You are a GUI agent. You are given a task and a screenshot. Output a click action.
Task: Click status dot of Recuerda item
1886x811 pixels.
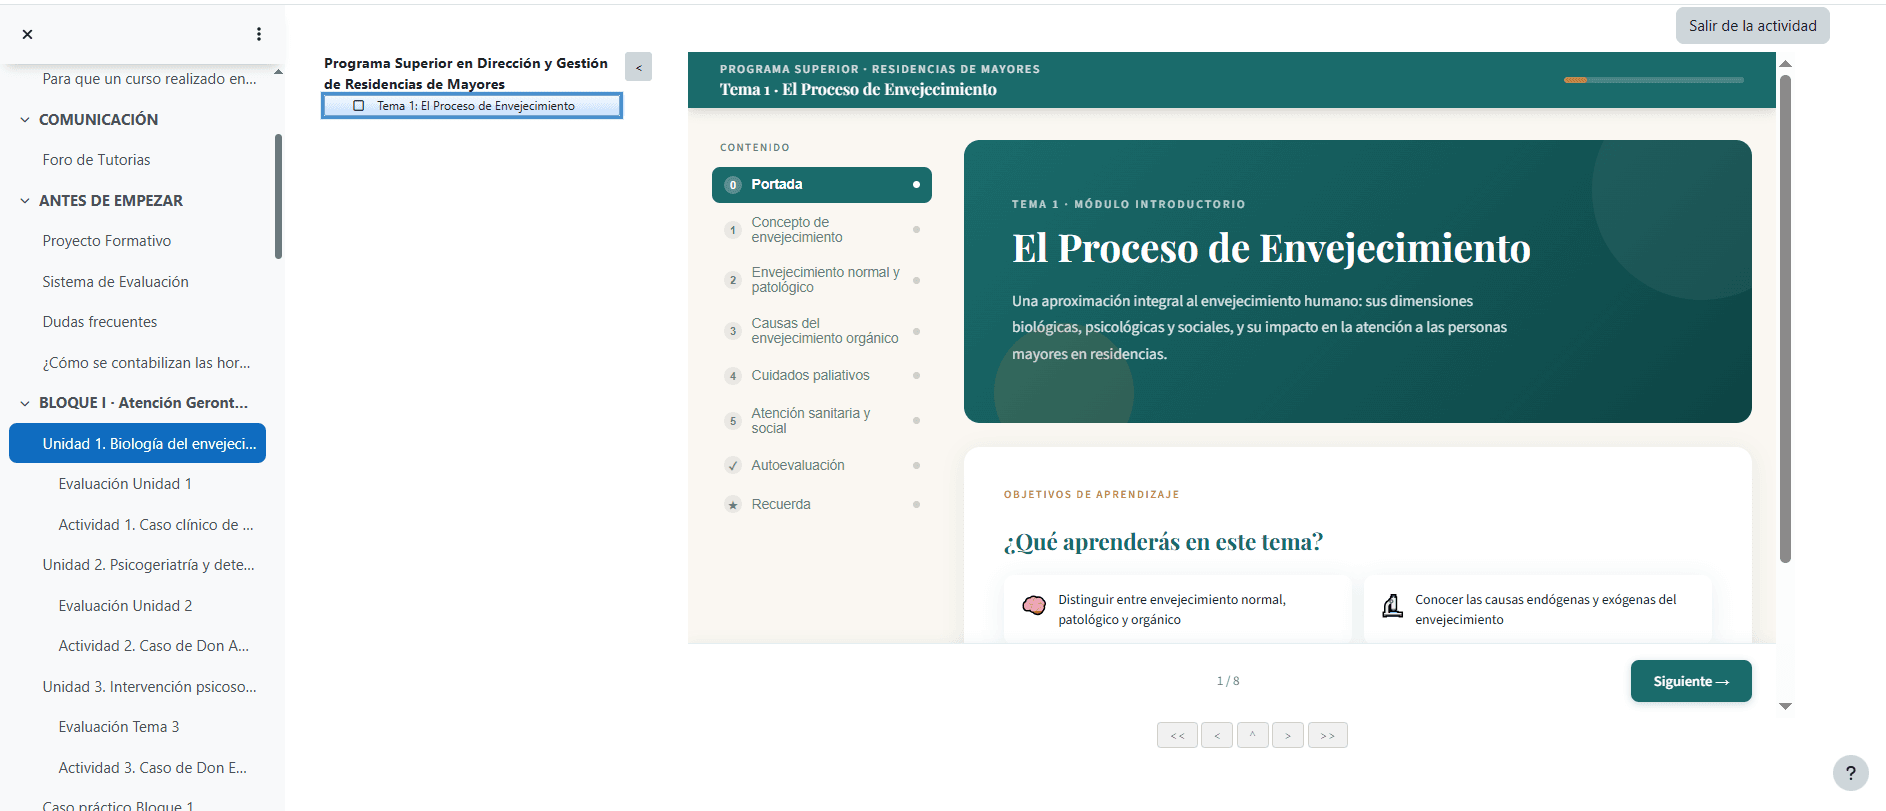(x=916, y=505)
